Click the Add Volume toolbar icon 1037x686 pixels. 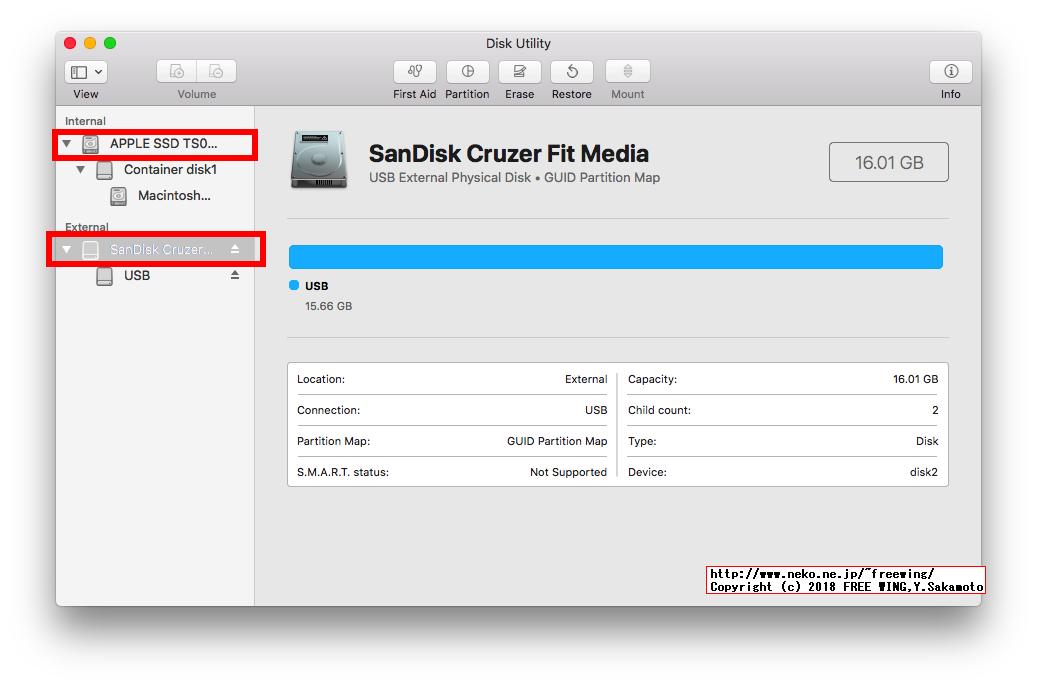point(177,71)
